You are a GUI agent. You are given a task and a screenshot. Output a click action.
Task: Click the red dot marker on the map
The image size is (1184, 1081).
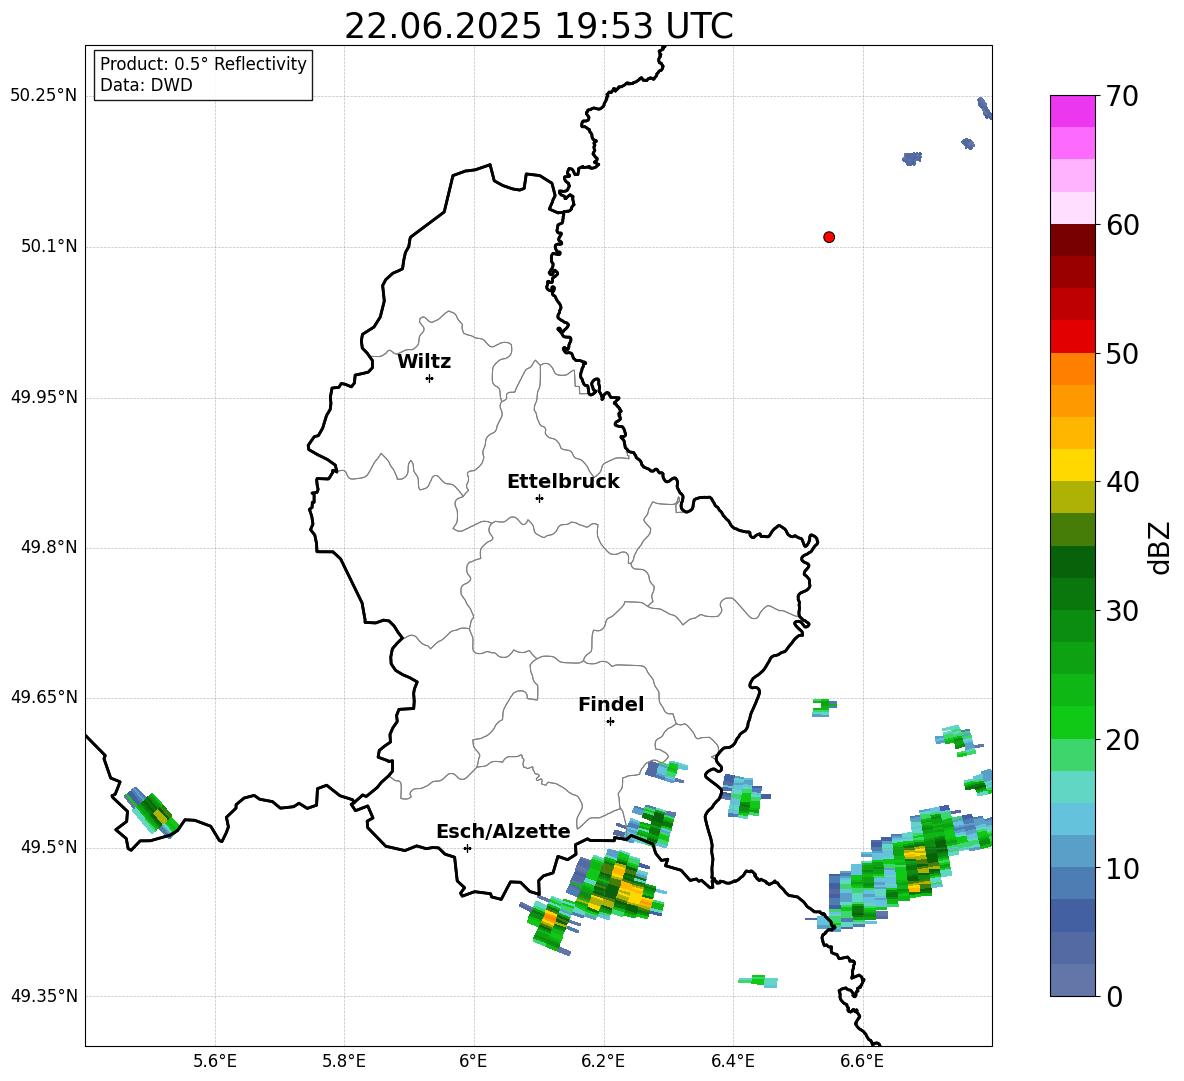pos(828,237)
